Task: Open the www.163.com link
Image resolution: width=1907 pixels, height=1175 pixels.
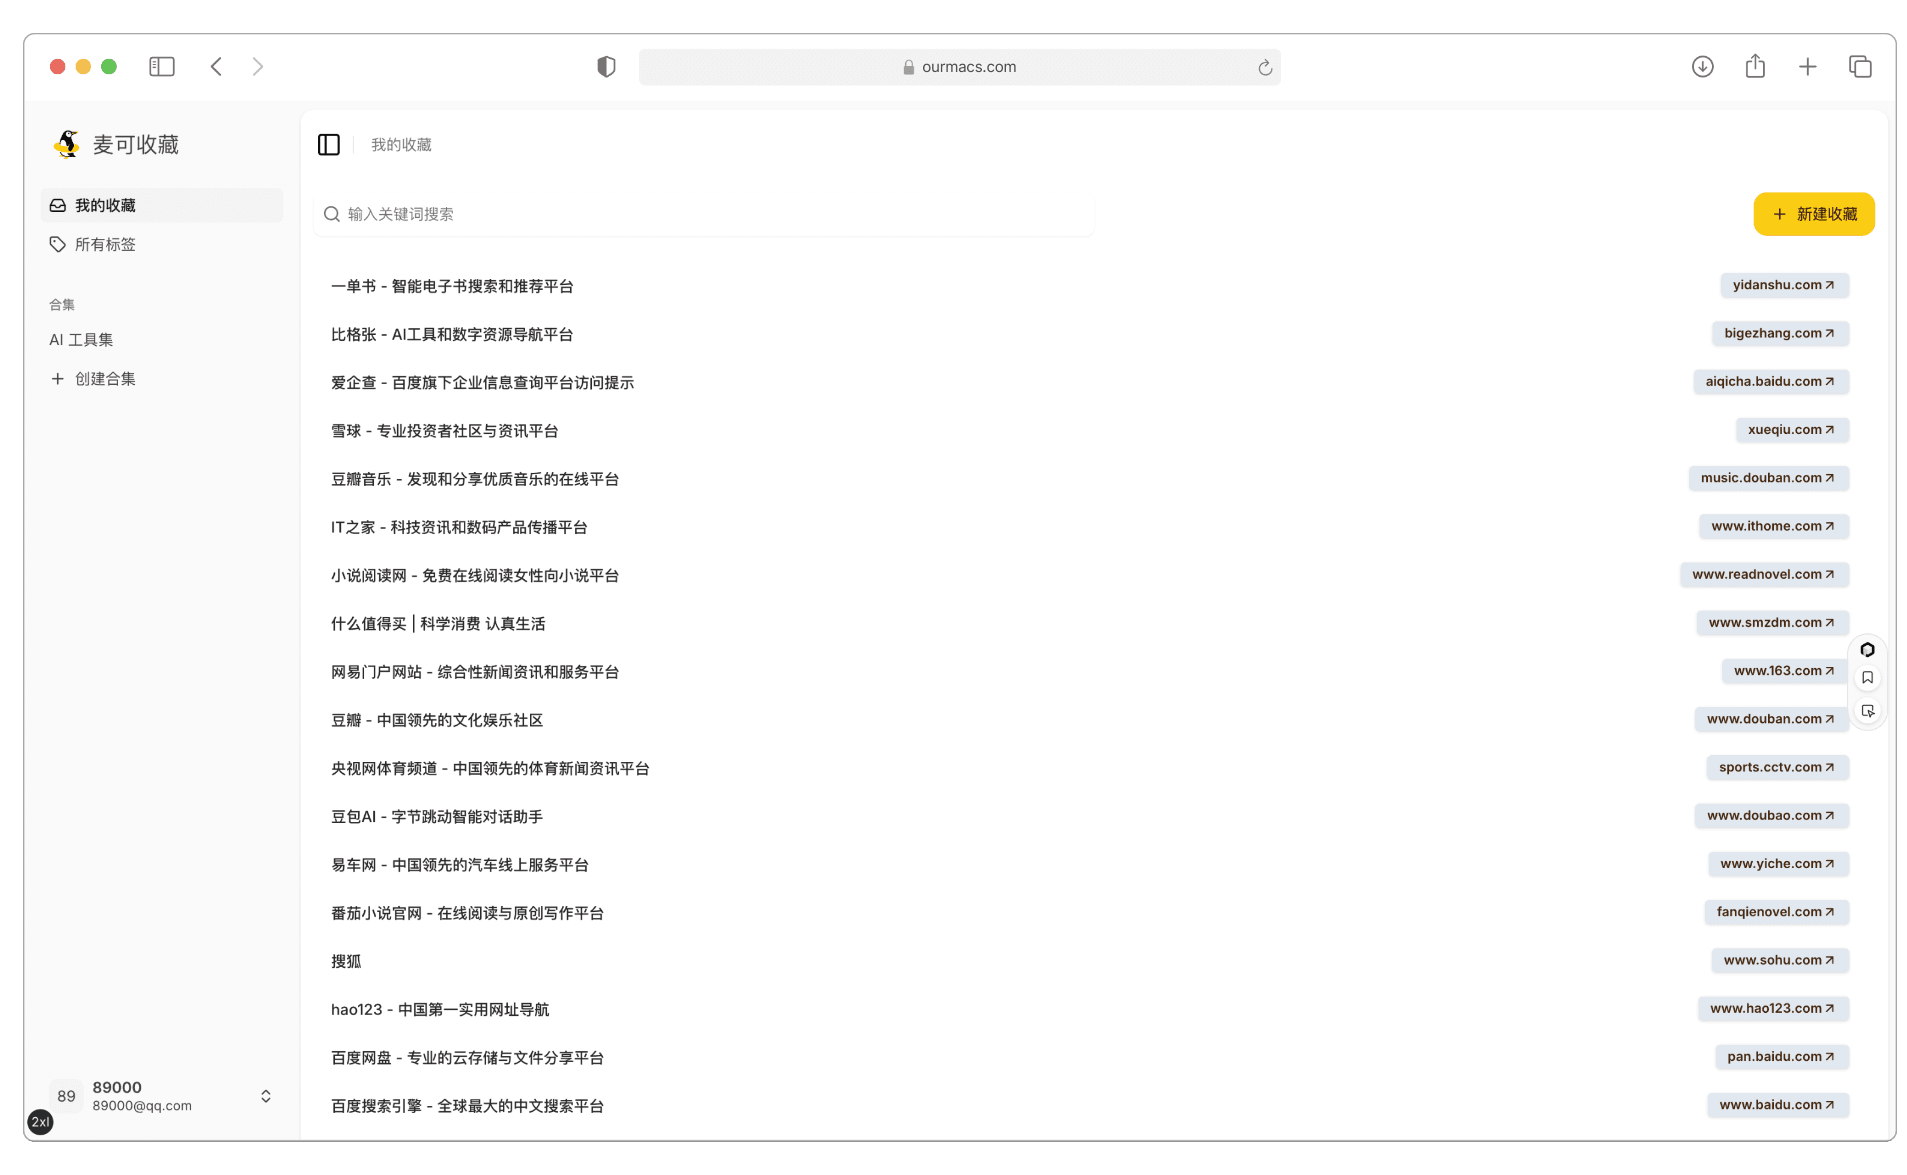Action: click(1784, 671)
